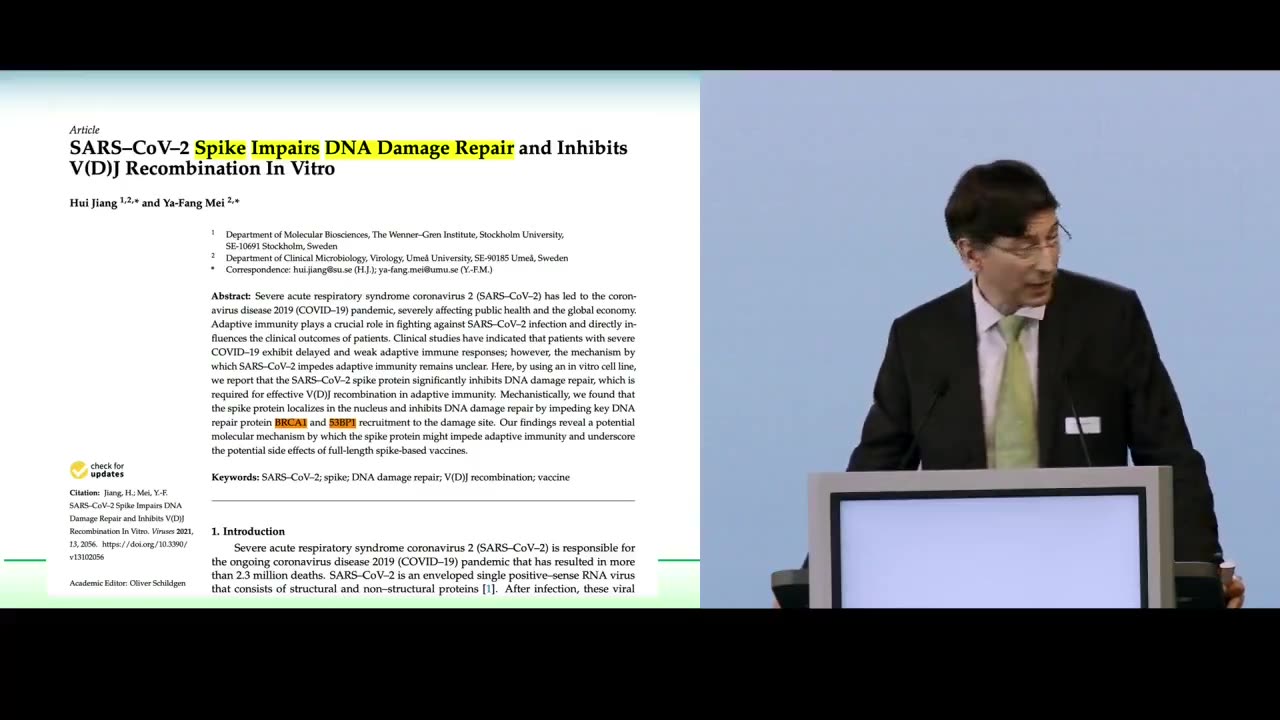Click the Umeå University affiliation line
Screen dimensions: 1280x720
point(396,258)
